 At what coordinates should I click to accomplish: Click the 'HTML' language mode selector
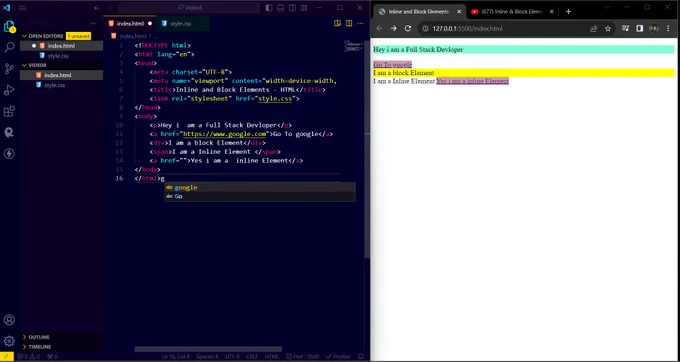272,356
